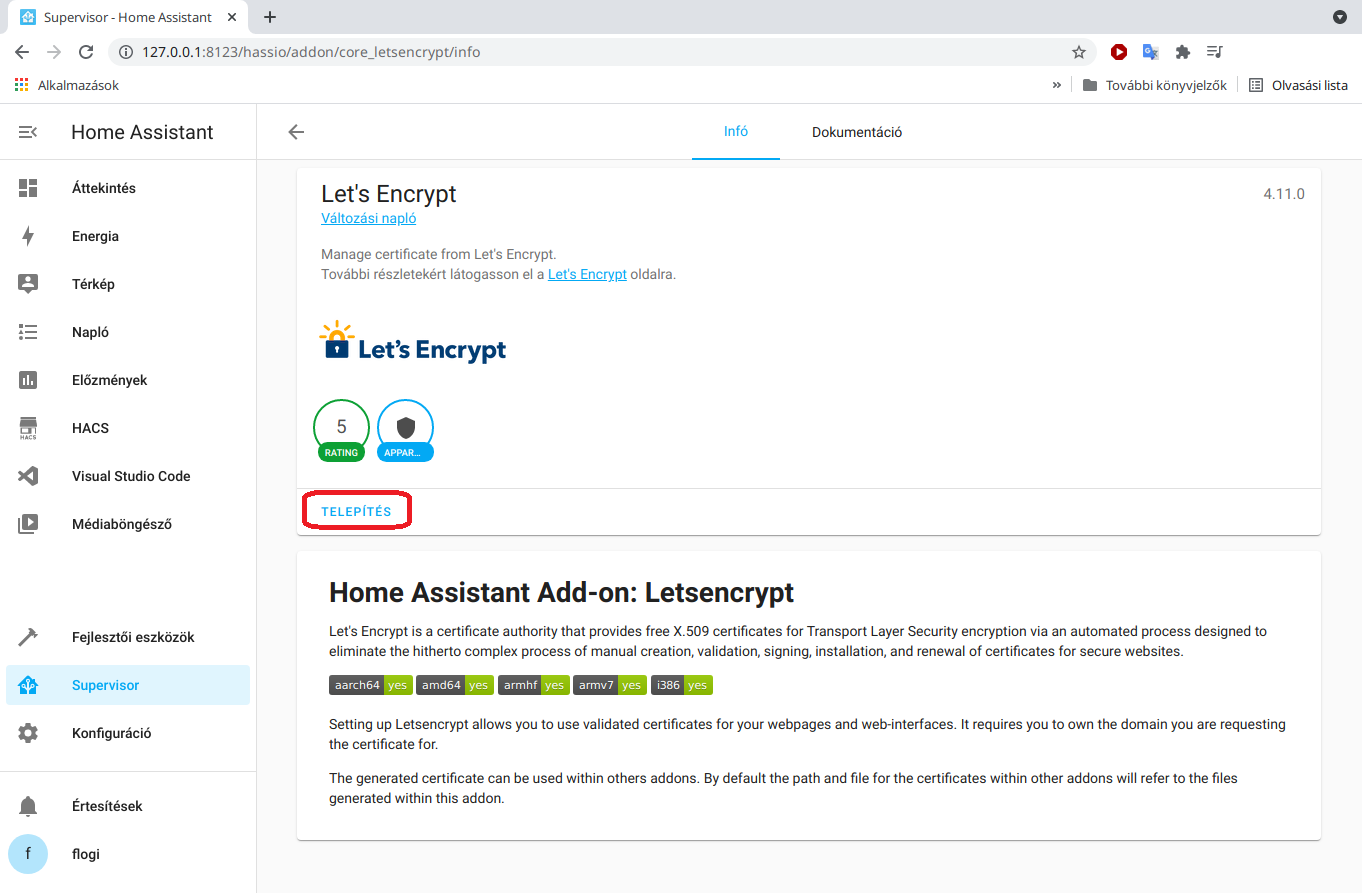Click the amd64 yes badge

[x=455, y=685]
